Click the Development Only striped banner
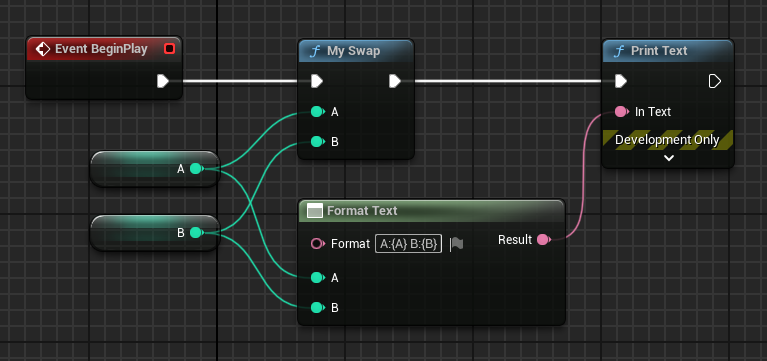This screenshot has width=767, height=361. click(x=668, y=140)
